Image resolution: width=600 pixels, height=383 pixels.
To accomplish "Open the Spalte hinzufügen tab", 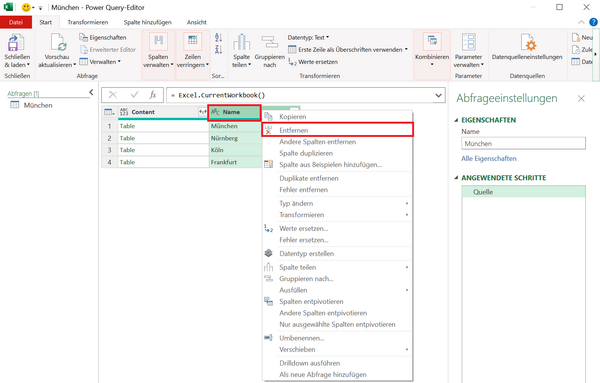I will (147, 22).
